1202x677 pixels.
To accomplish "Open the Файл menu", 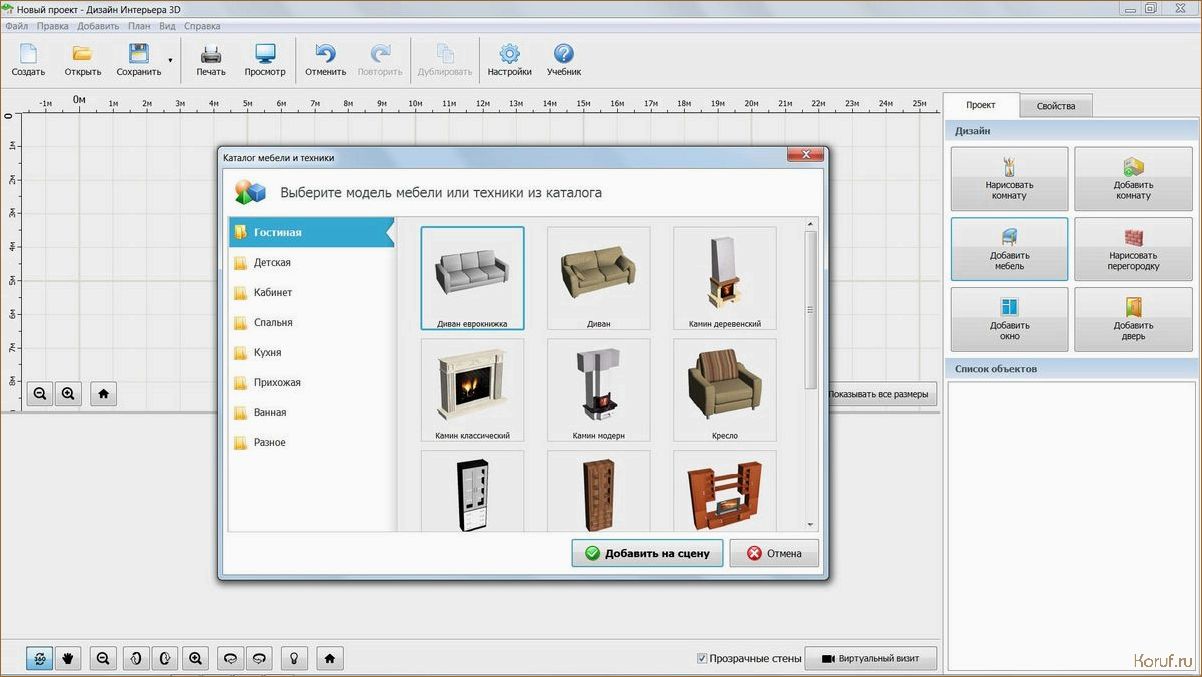I will tap(16, 26).
